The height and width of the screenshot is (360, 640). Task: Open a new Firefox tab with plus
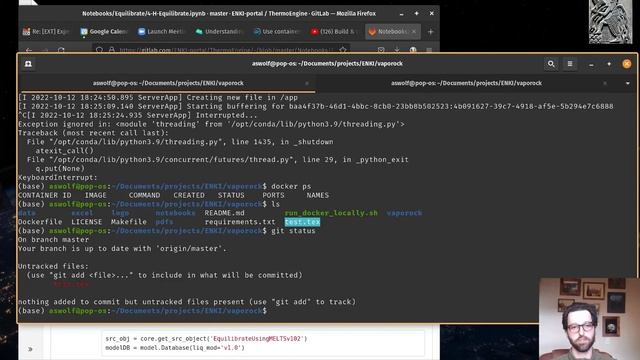coord(430,31)
